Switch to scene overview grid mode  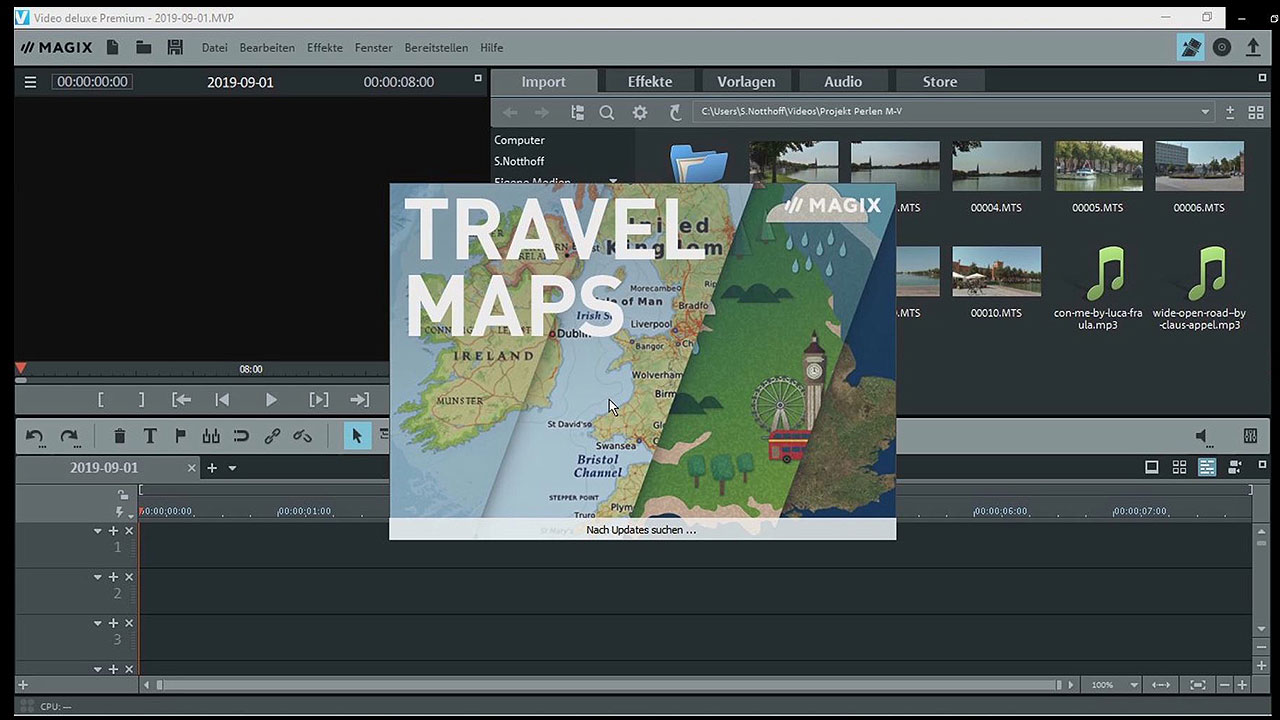tap(1179, 467)
